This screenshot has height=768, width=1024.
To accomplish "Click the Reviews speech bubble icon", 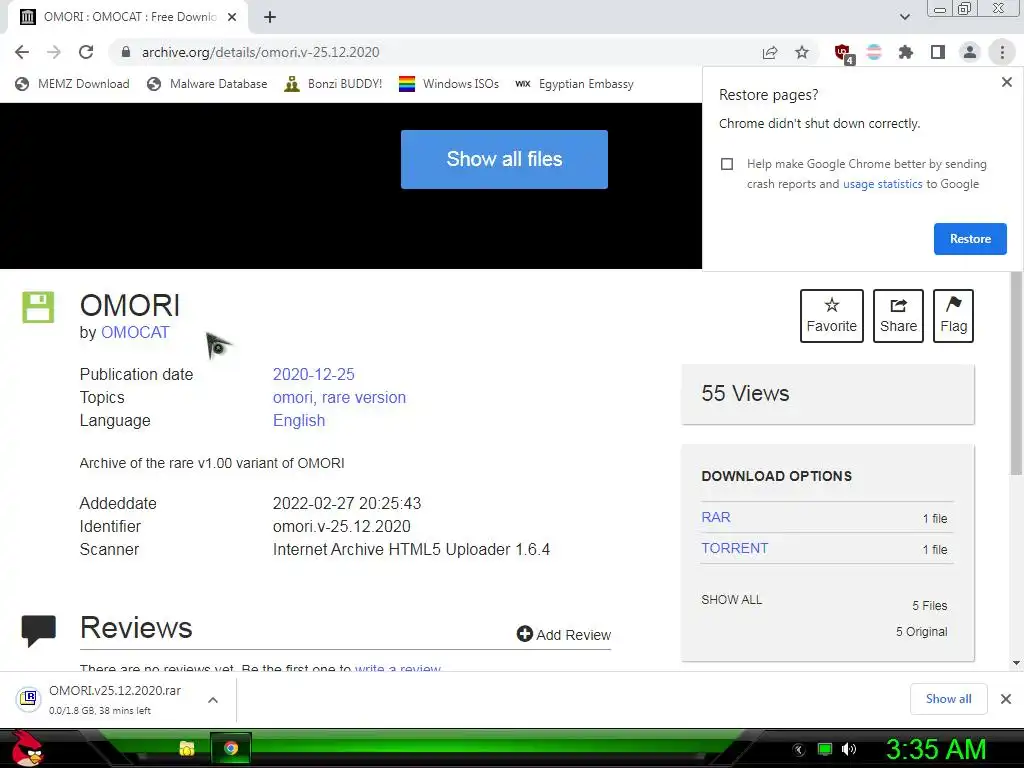I will coord(39,630).
